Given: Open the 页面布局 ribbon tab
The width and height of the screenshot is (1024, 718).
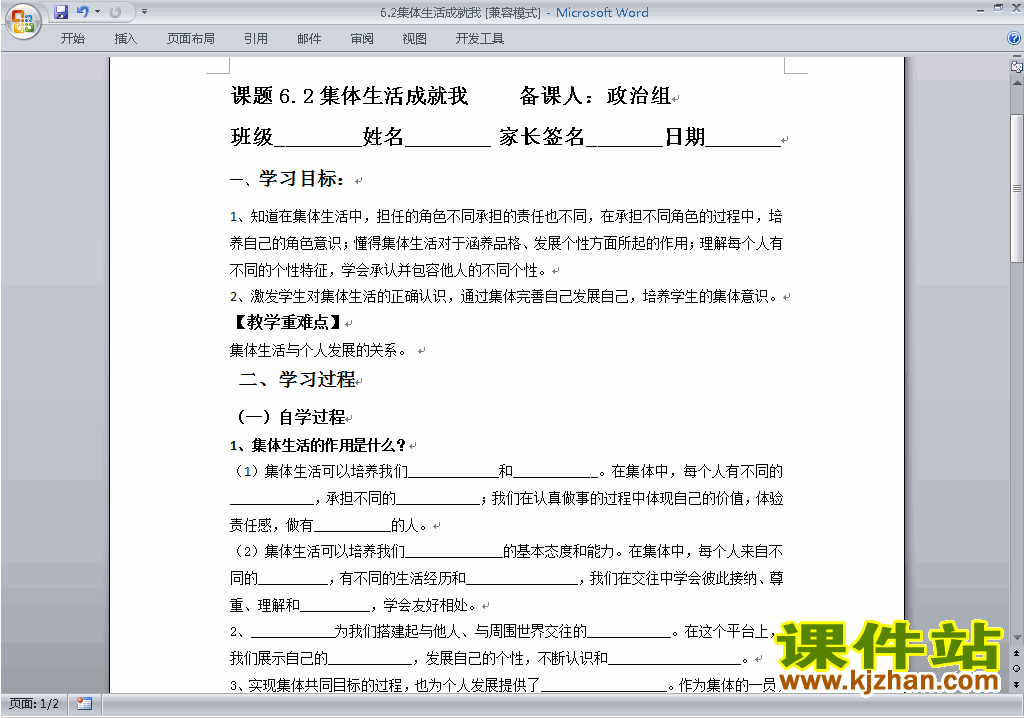Looking at the screenshot, I should coord(191,39).
